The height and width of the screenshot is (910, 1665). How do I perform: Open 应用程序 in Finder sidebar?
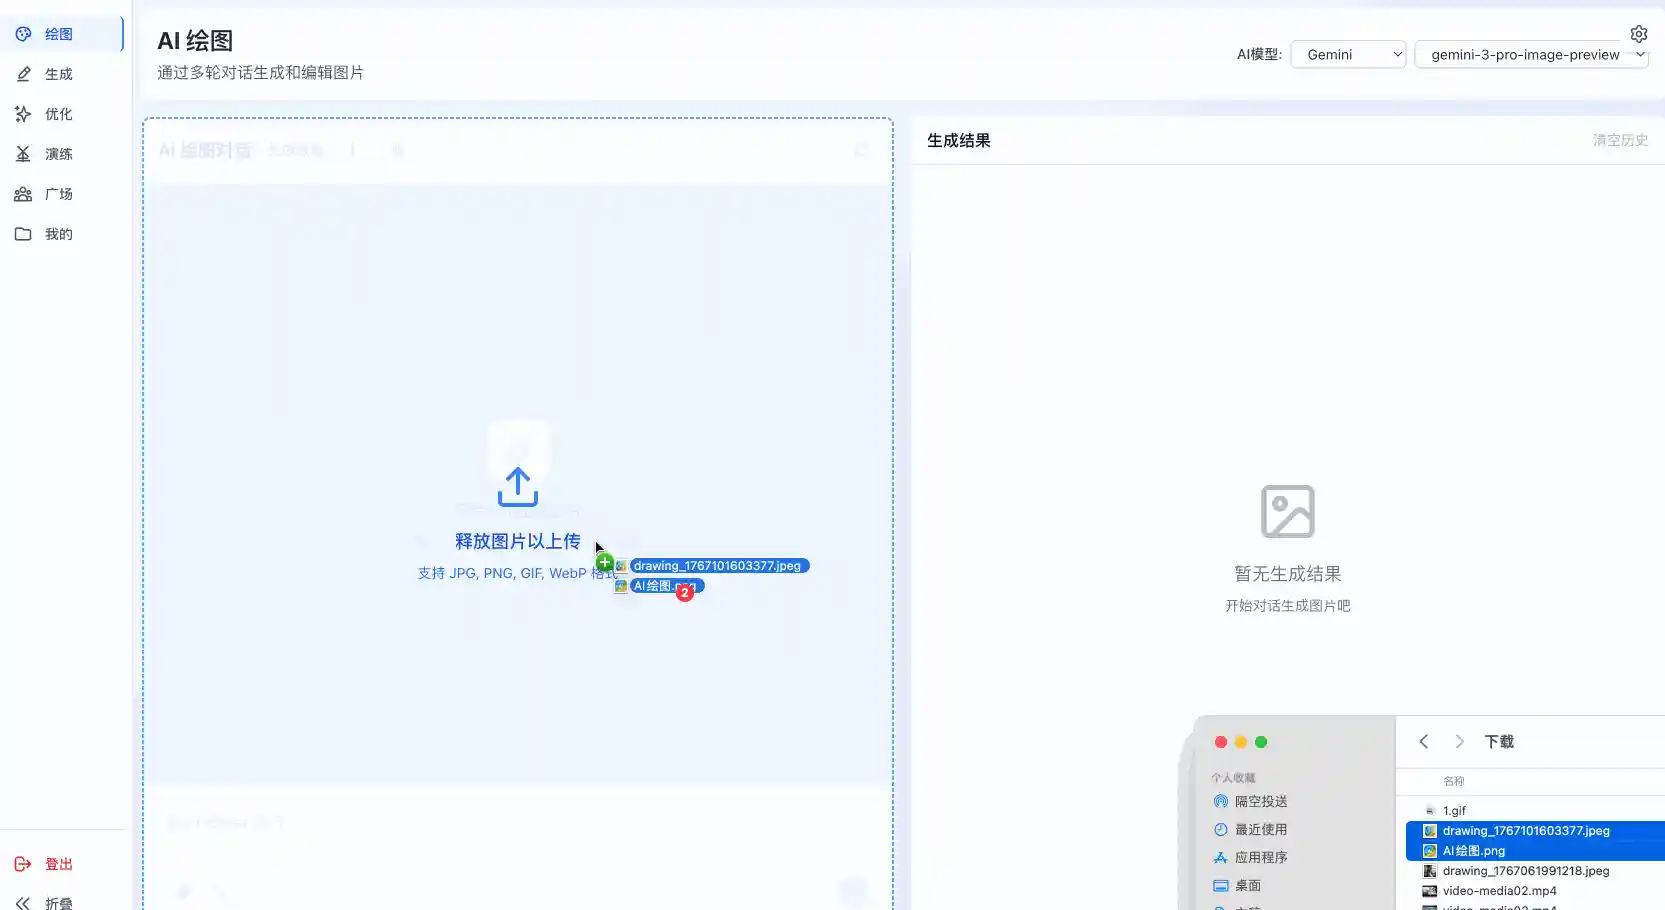1260,857
